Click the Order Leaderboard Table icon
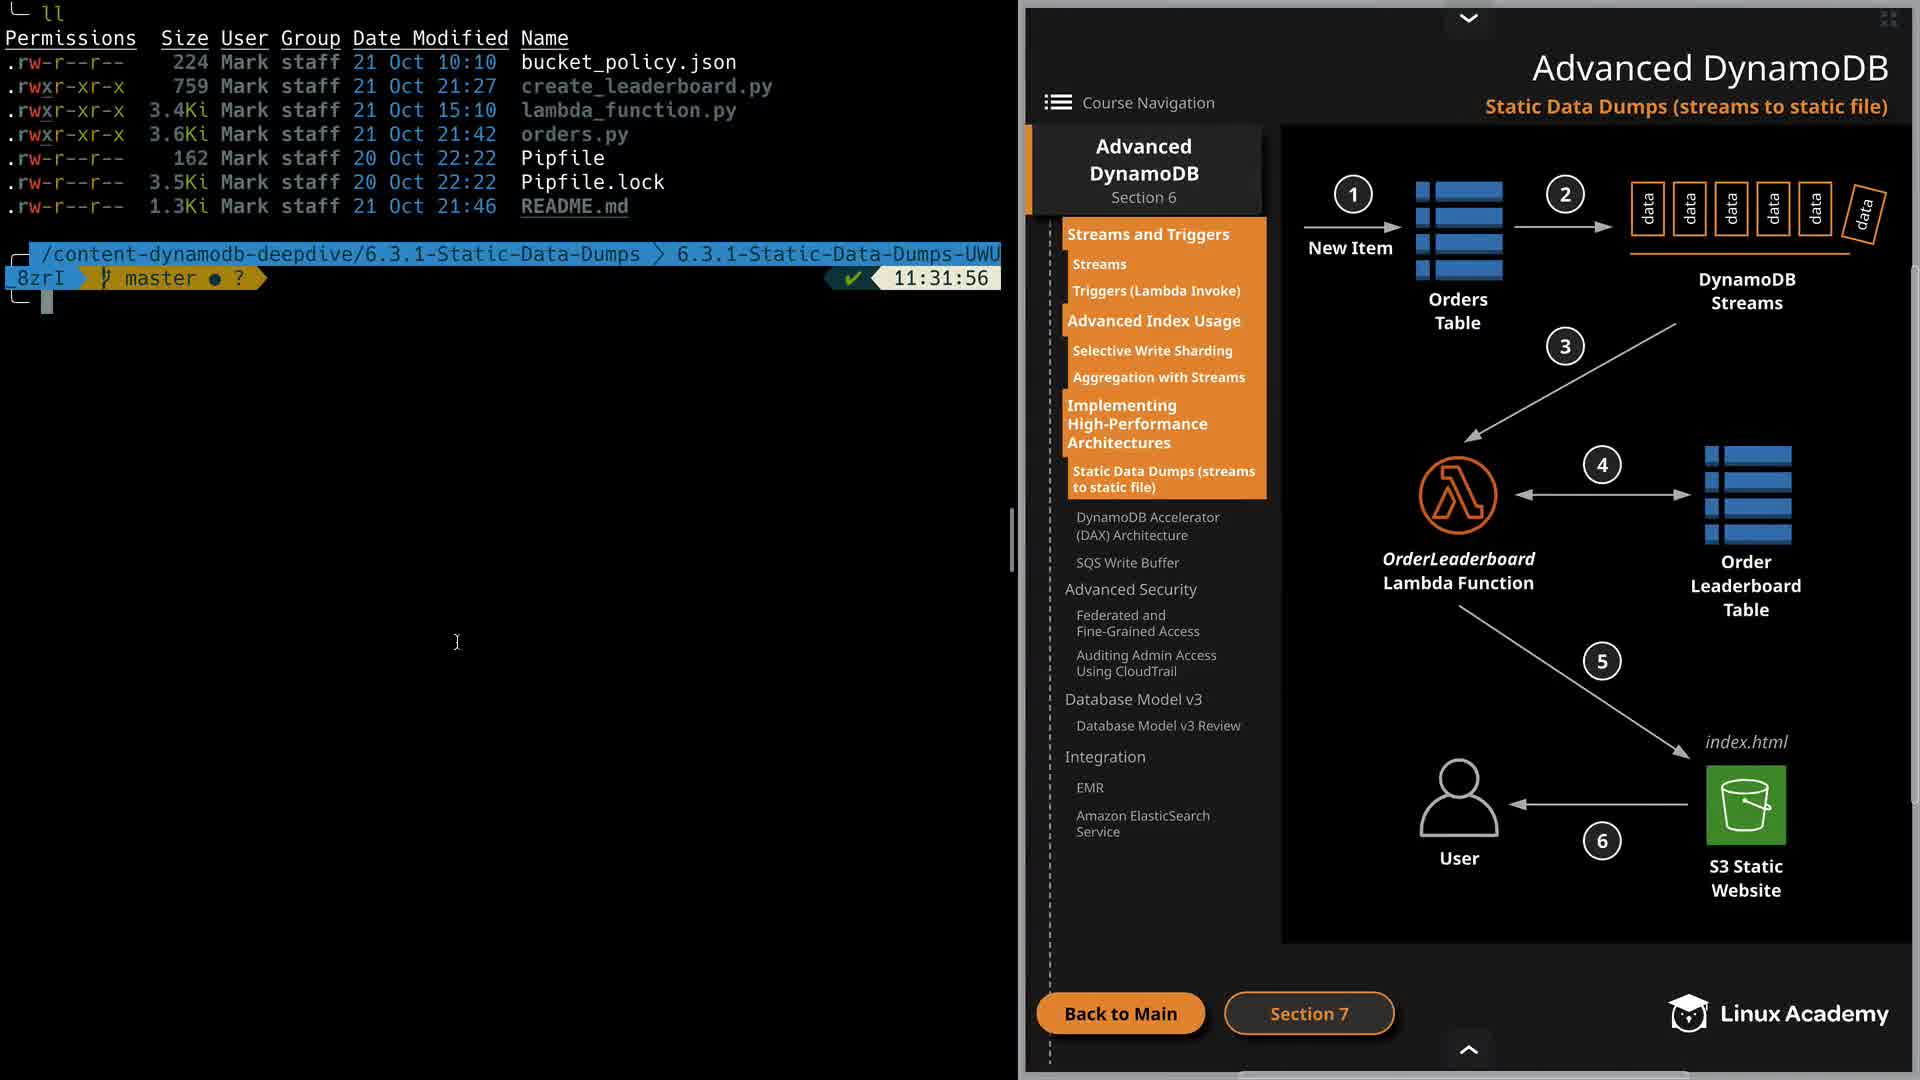Viewport: 1920px width, 1080px height. (1746, 495)
